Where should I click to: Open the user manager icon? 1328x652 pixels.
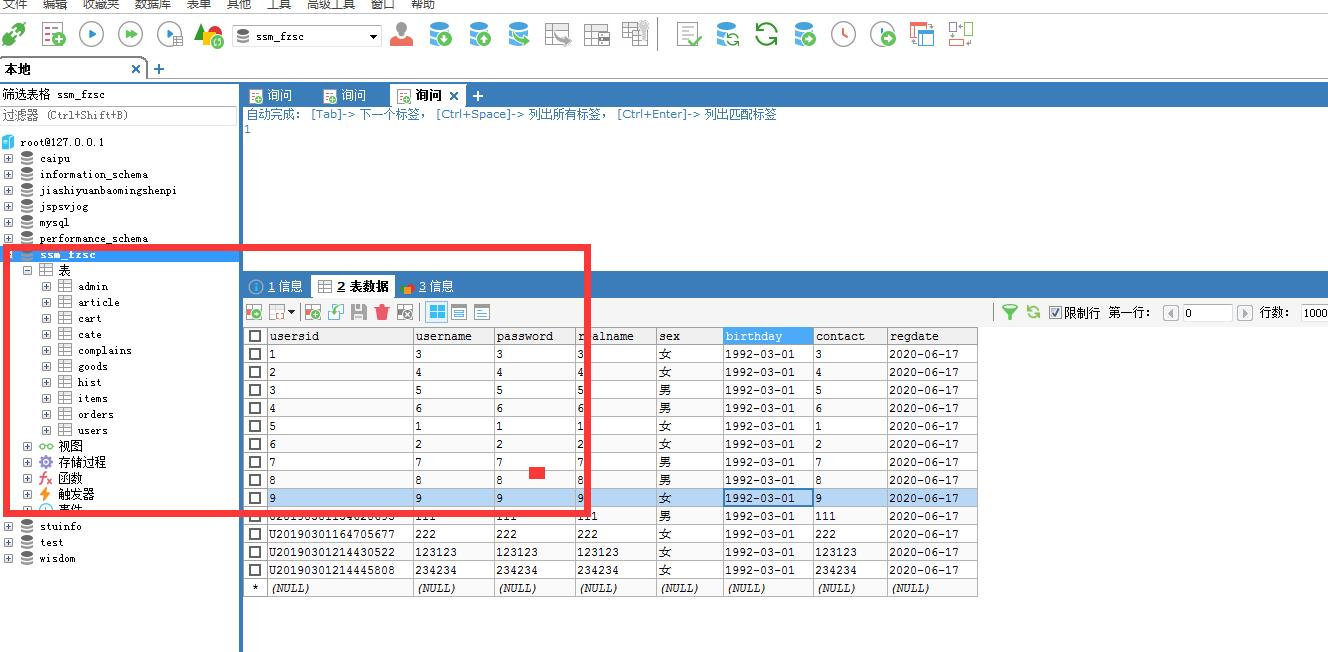(x=401, y=36)
